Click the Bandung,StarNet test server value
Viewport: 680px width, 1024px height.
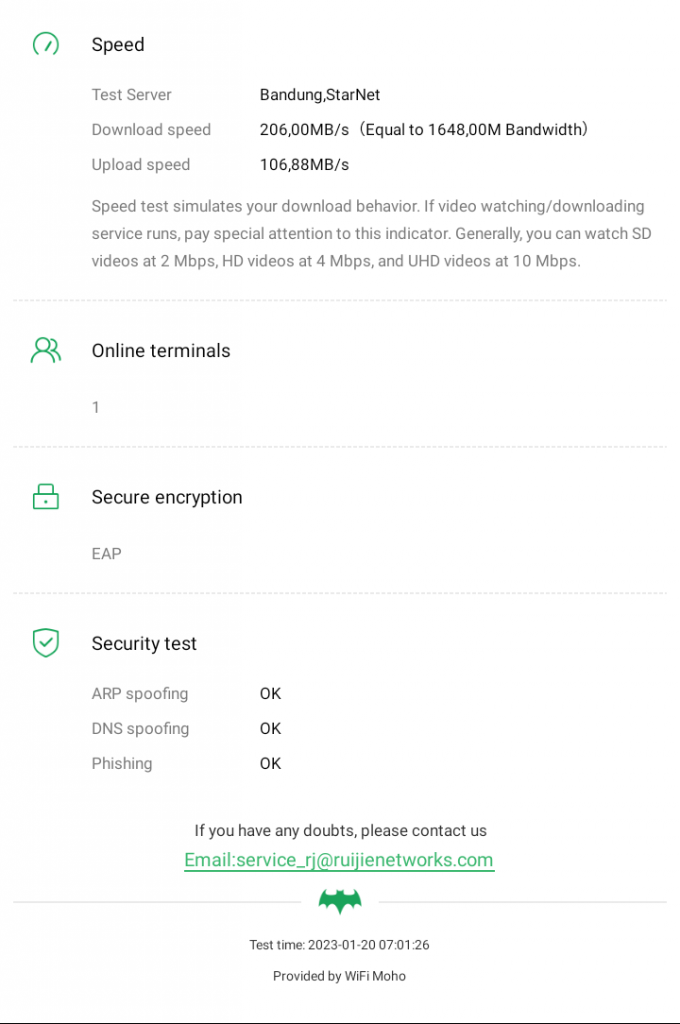coord(320,95)
